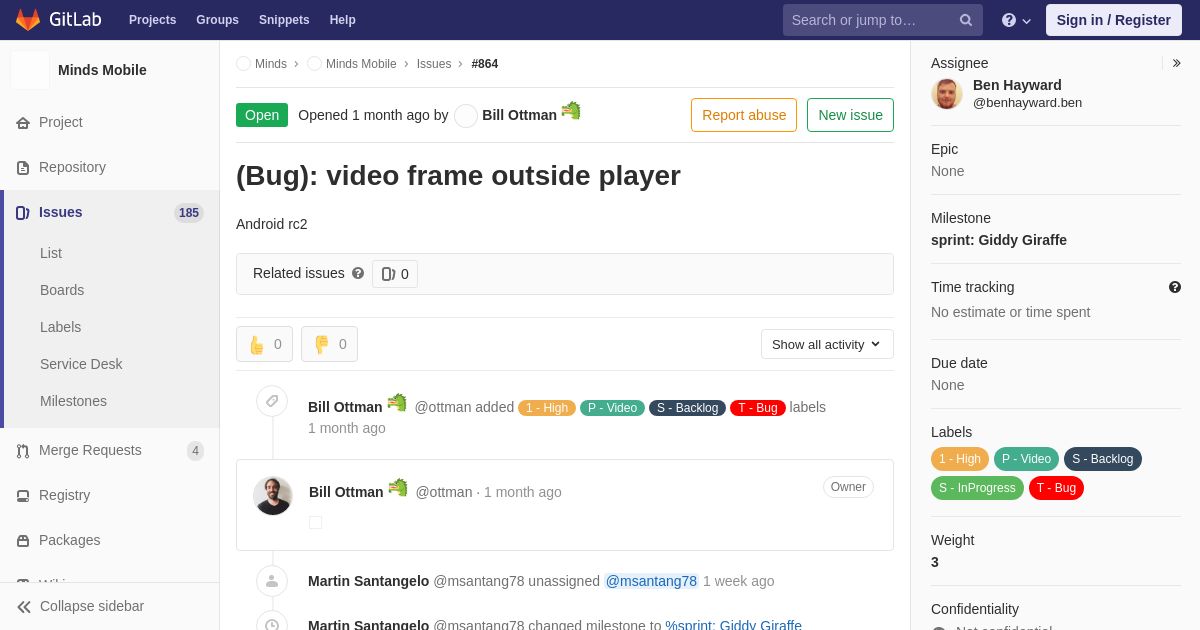Click the GitLab fox logo

click(28, 20)
